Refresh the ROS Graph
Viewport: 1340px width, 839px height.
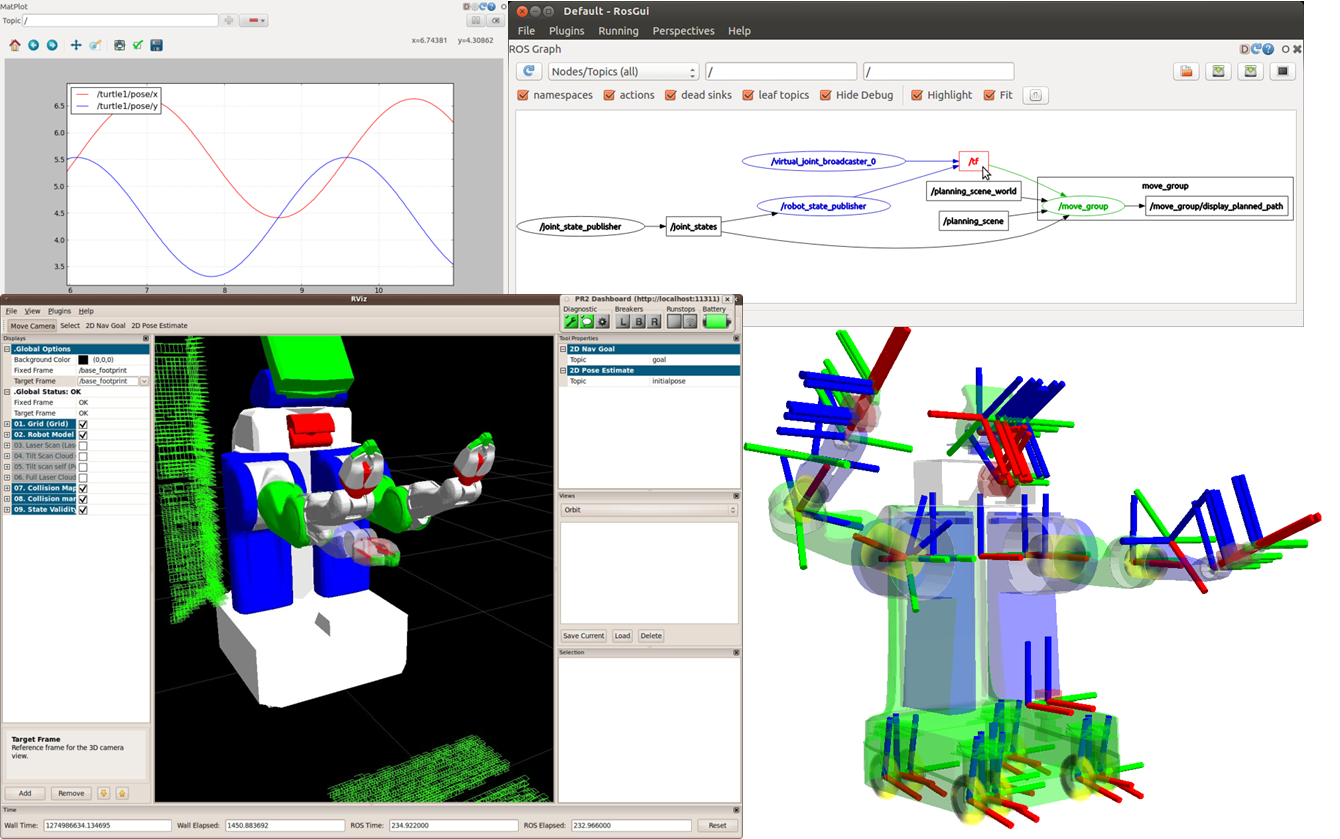[x=529, y=71]
